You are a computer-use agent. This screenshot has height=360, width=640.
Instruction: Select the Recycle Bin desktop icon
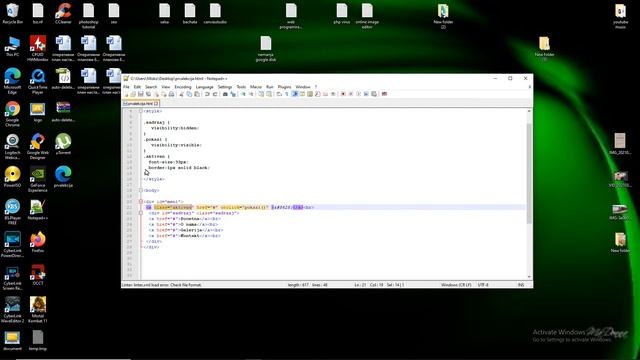(x=13, y=14)
